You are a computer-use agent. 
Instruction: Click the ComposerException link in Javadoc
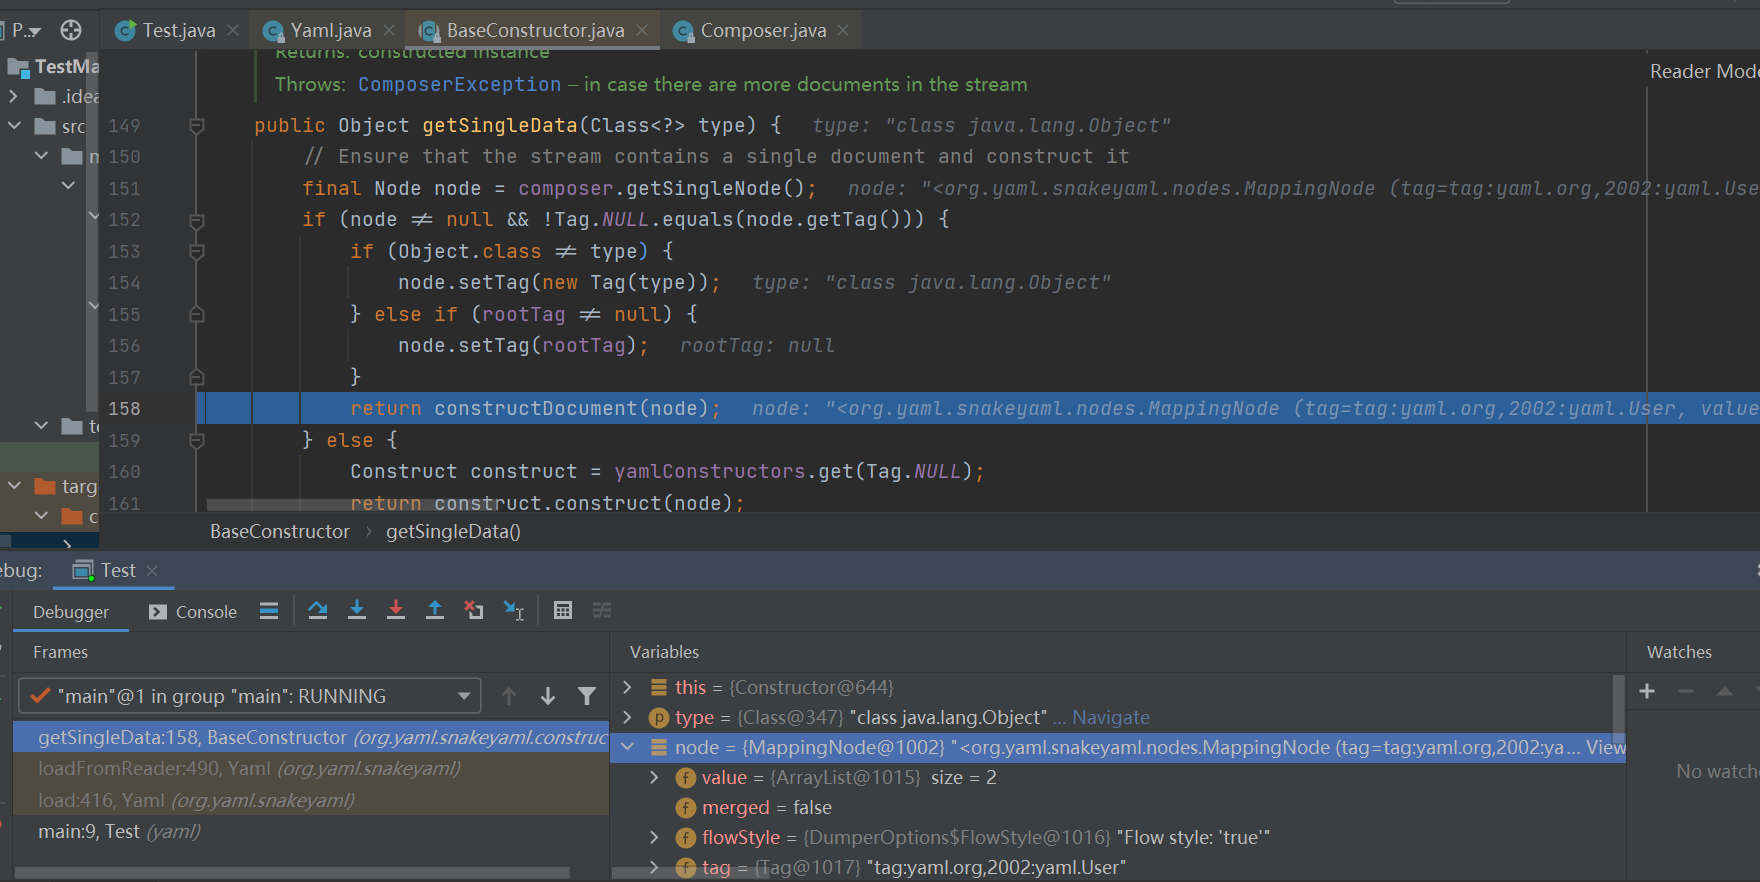click(459, 84)
